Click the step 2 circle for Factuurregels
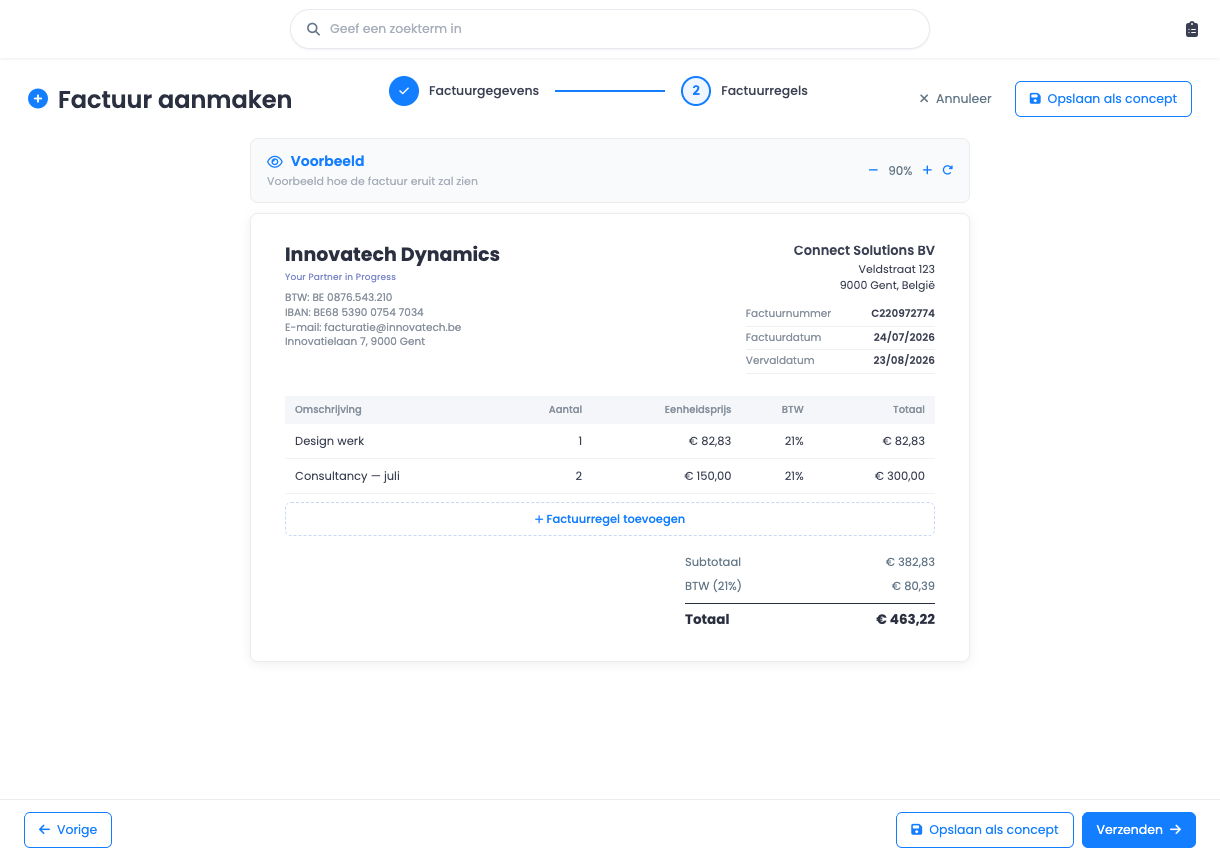Screen dimensions: 1220x860 696,91
